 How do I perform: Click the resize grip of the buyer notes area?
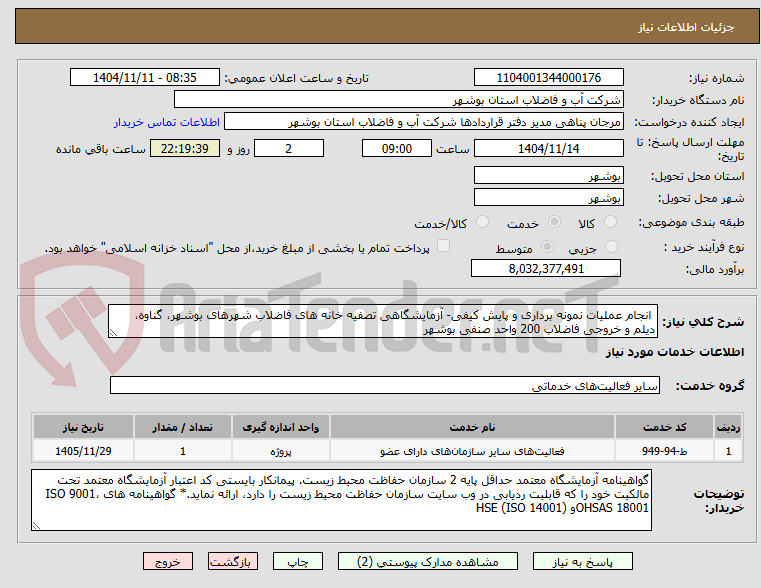pos(36,525)
